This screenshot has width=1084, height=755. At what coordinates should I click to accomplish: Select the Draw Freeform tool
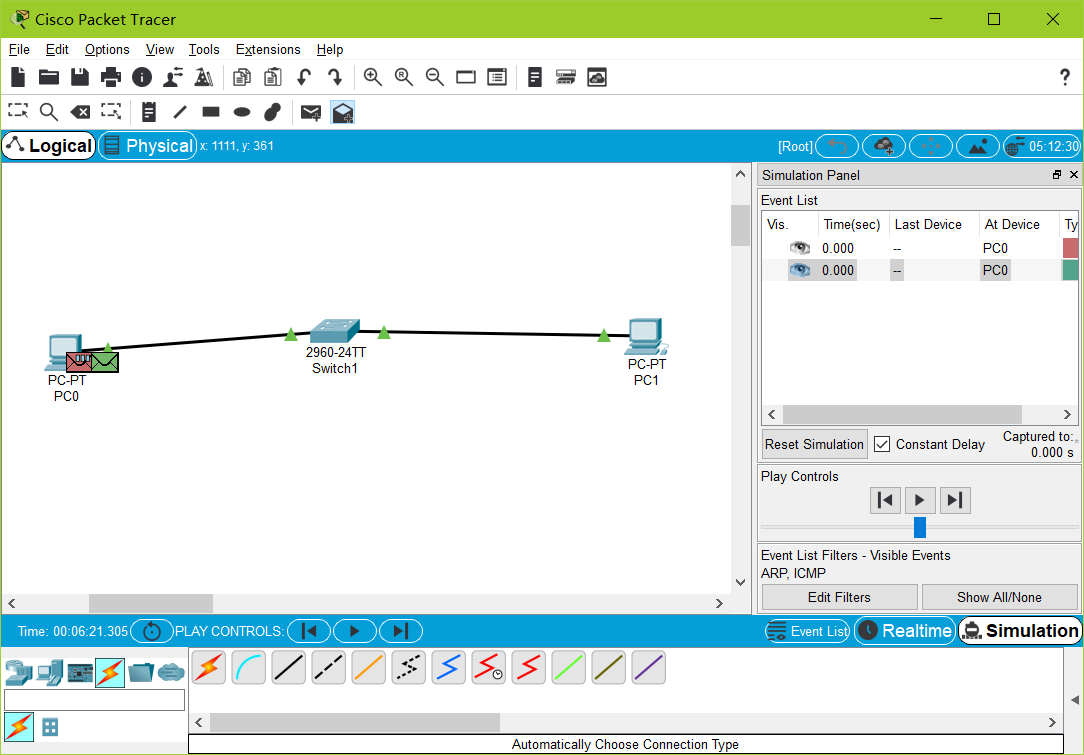[x=273, y=112]
